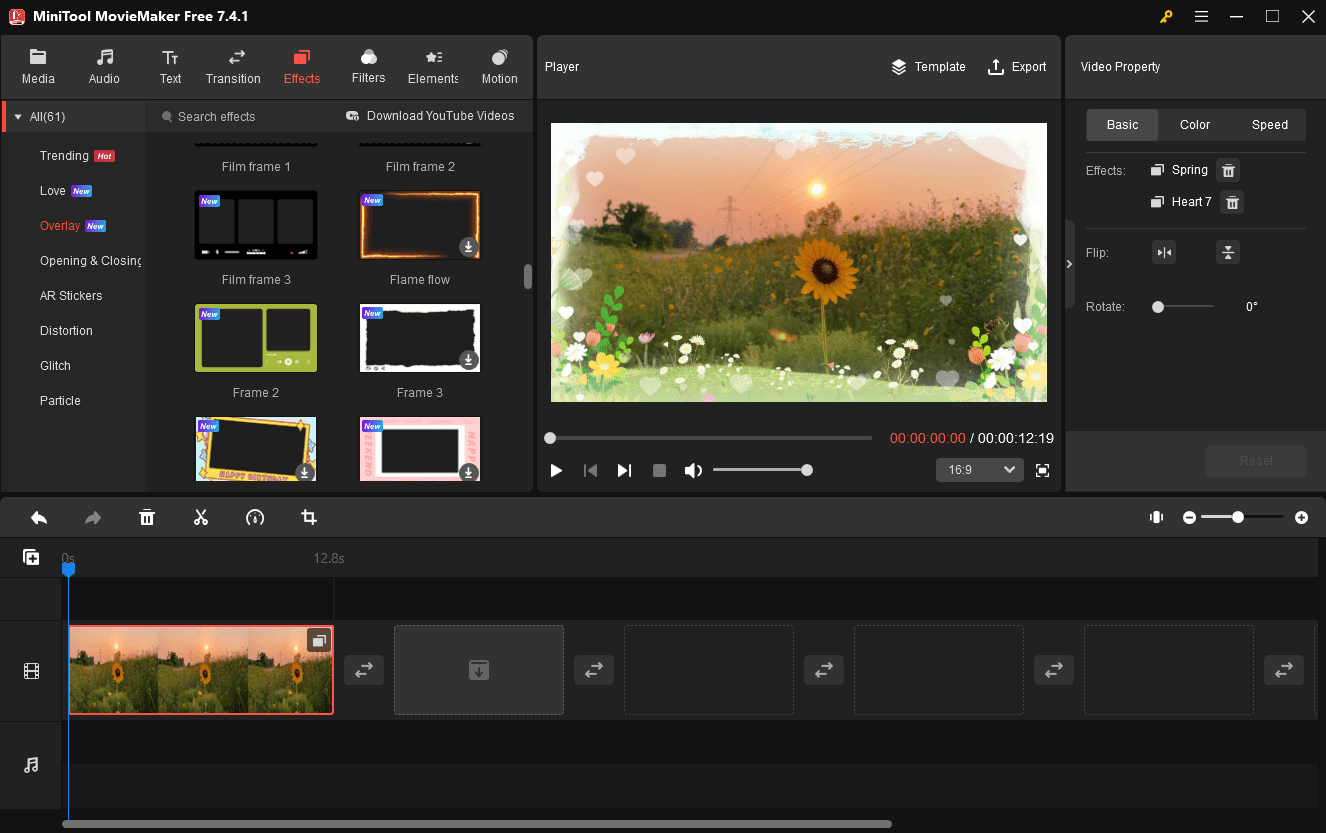Open the Template gallery

pyautogui.click(x=928, y=67)
